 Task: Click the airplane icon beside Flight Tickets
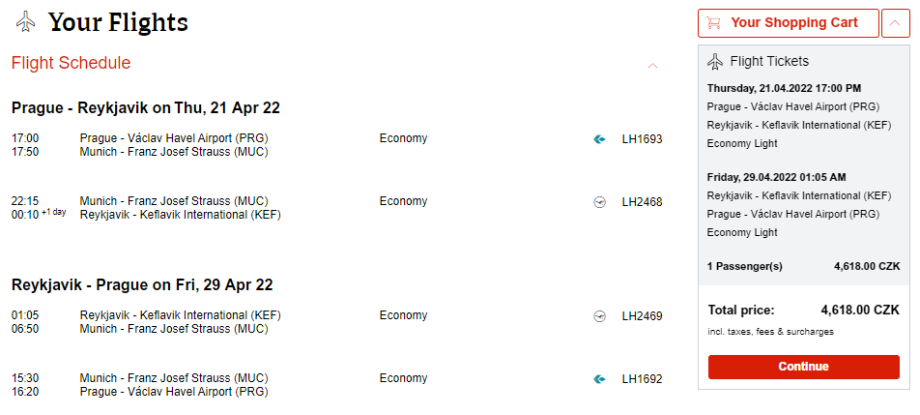714,62
